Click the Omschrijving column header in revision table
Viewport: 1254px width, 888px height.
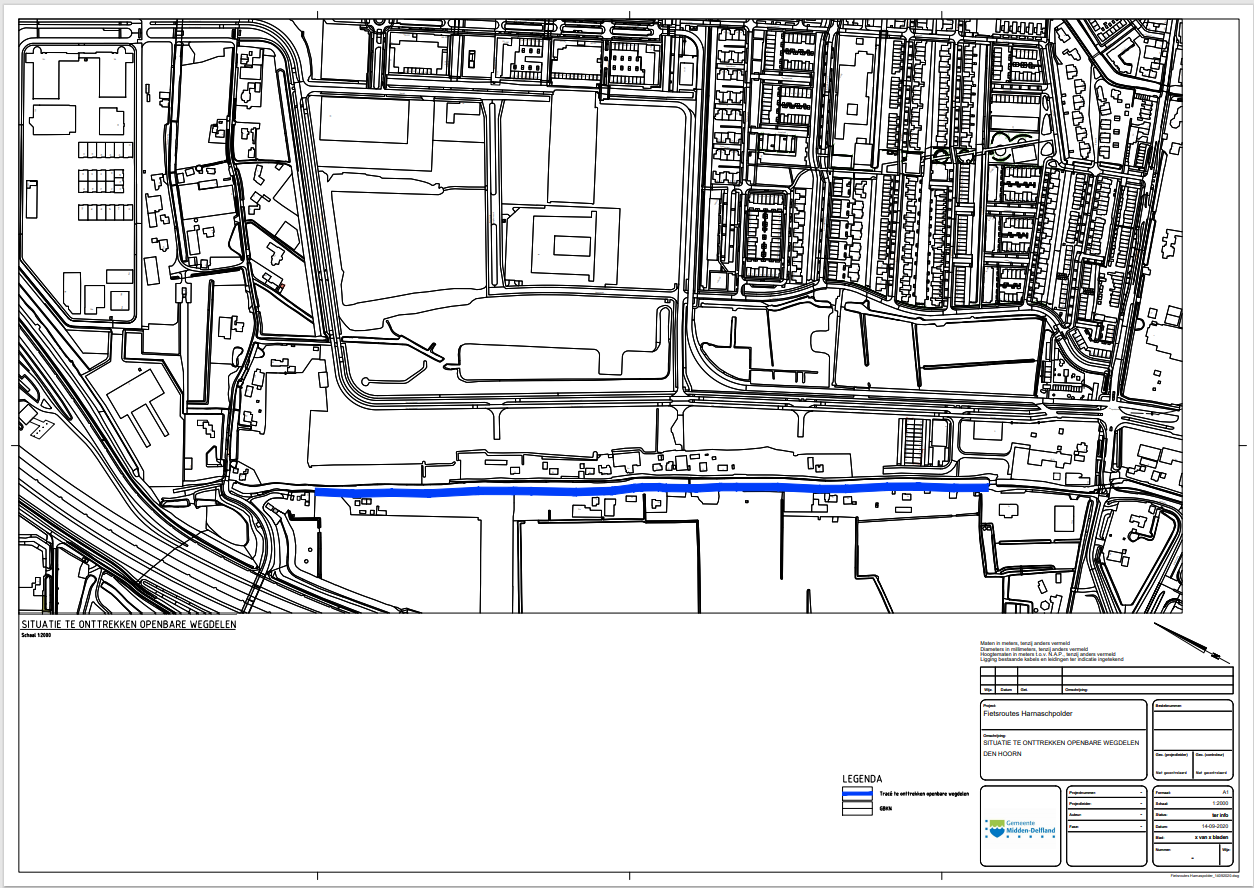coord(1076,689)
